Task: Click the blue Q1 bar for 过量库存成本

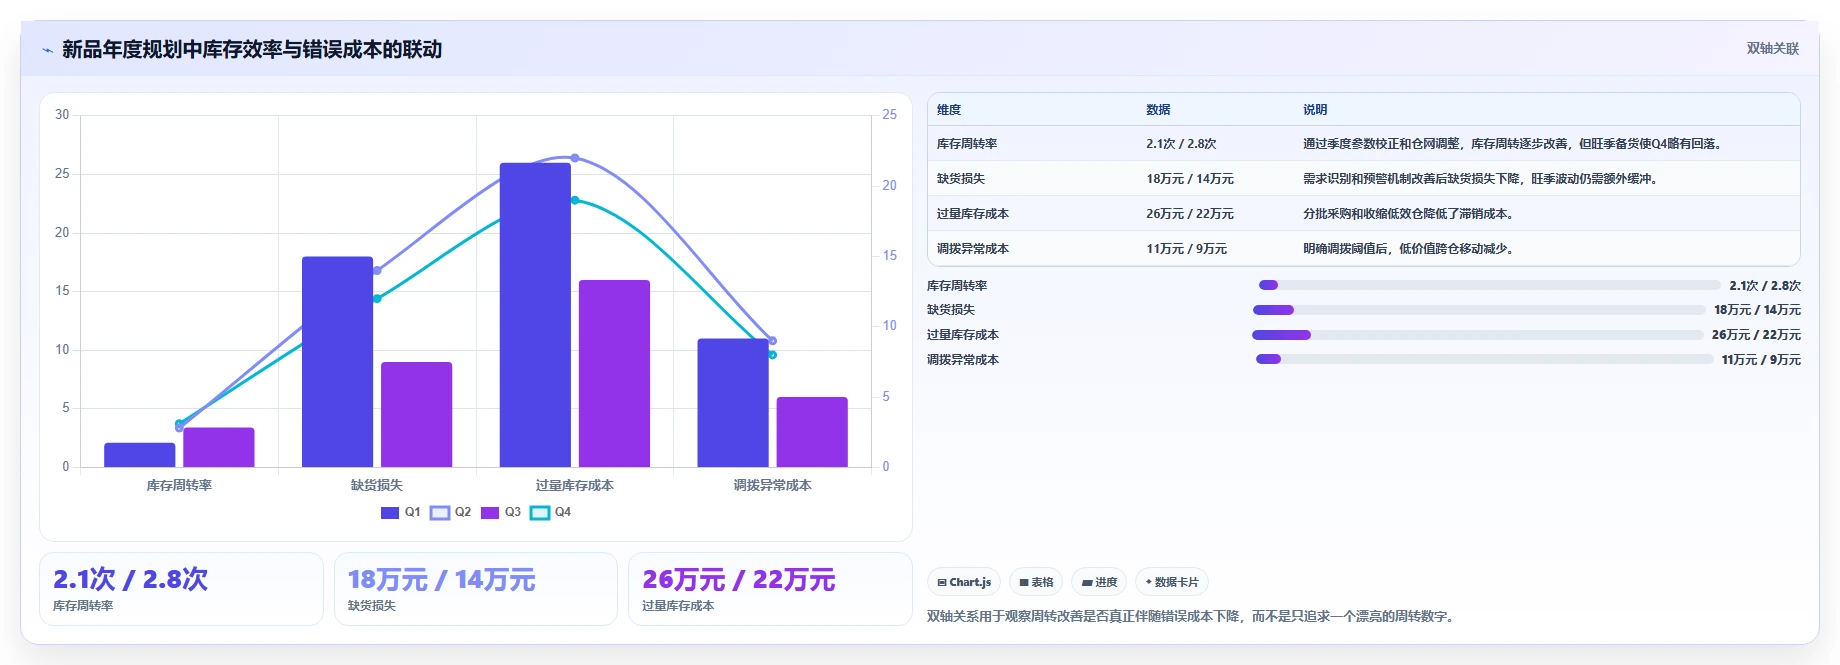Action: 535,315
